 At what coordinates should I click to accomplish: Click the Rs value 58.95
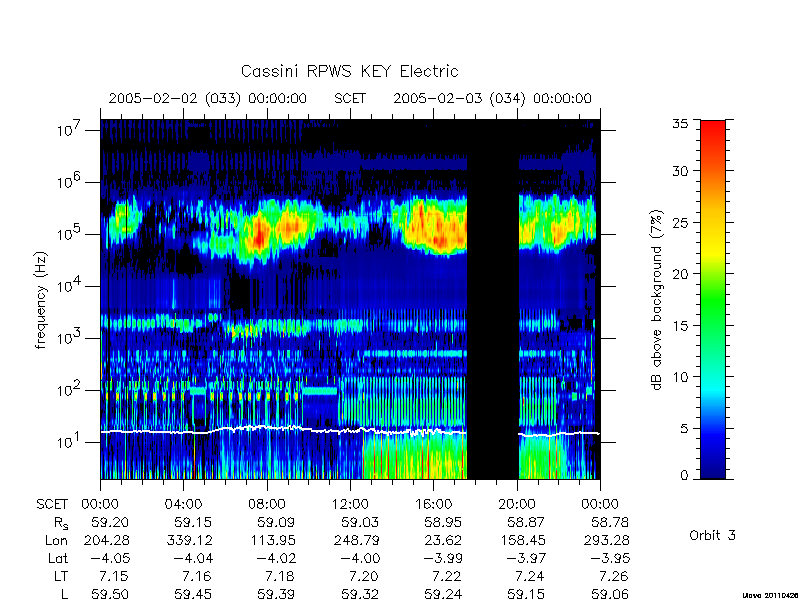tap(443, 522)
